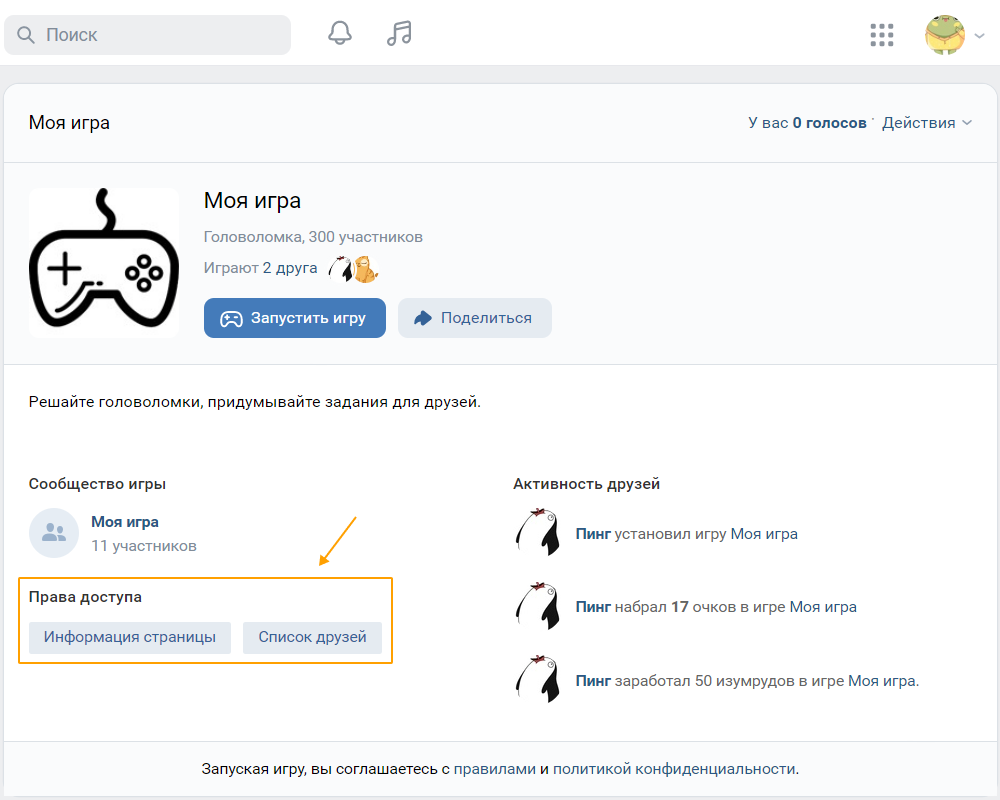Click the Моя игра game title
Image resolution: width=1000 pixels, height=800 pixels.
[x=252, y=200]
